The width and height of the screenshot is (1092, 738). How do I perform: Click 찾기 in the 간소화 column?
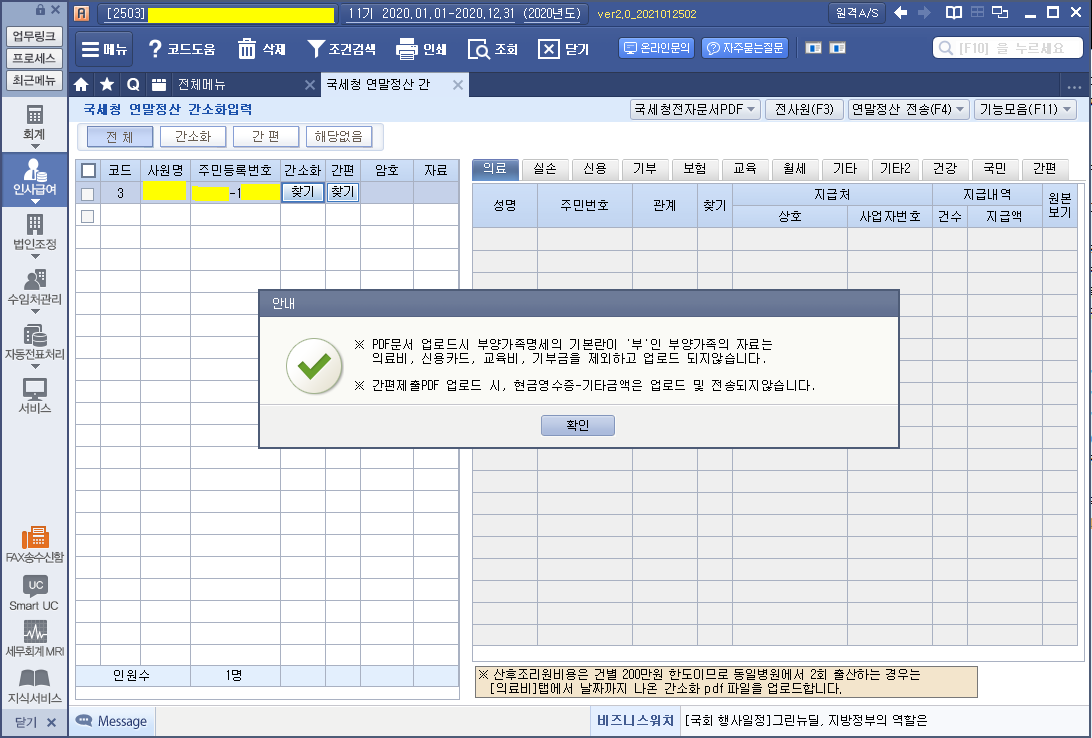[303, 192]
